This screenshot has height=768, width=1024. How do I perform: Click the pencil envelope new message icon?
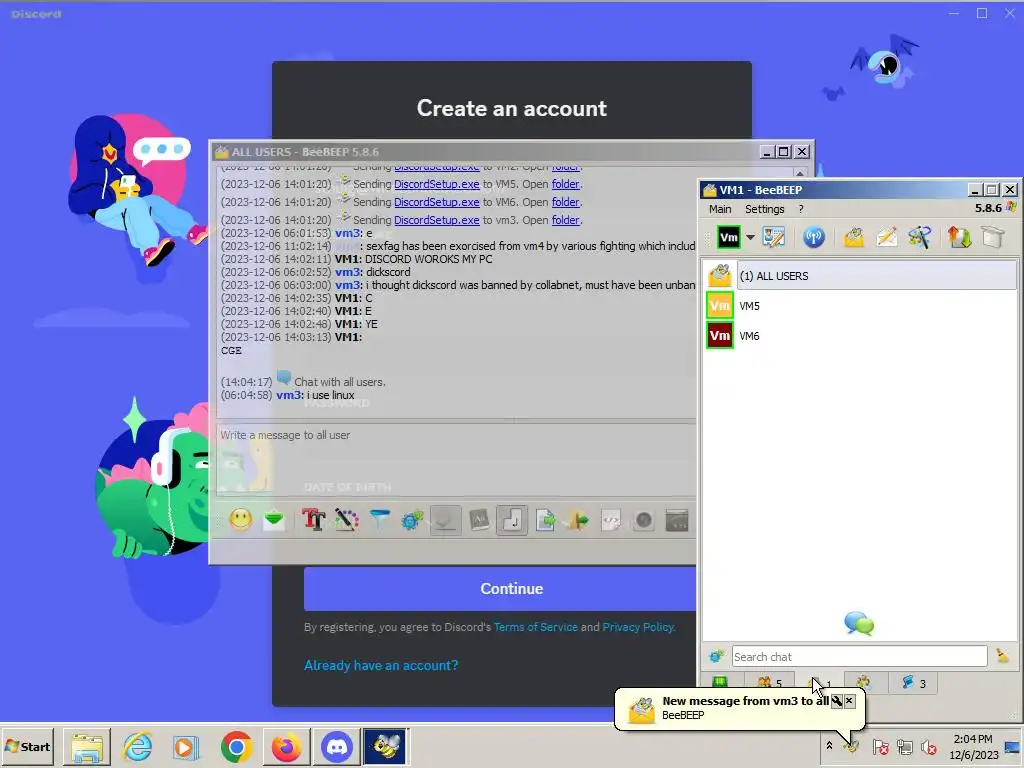pos(886,238)
